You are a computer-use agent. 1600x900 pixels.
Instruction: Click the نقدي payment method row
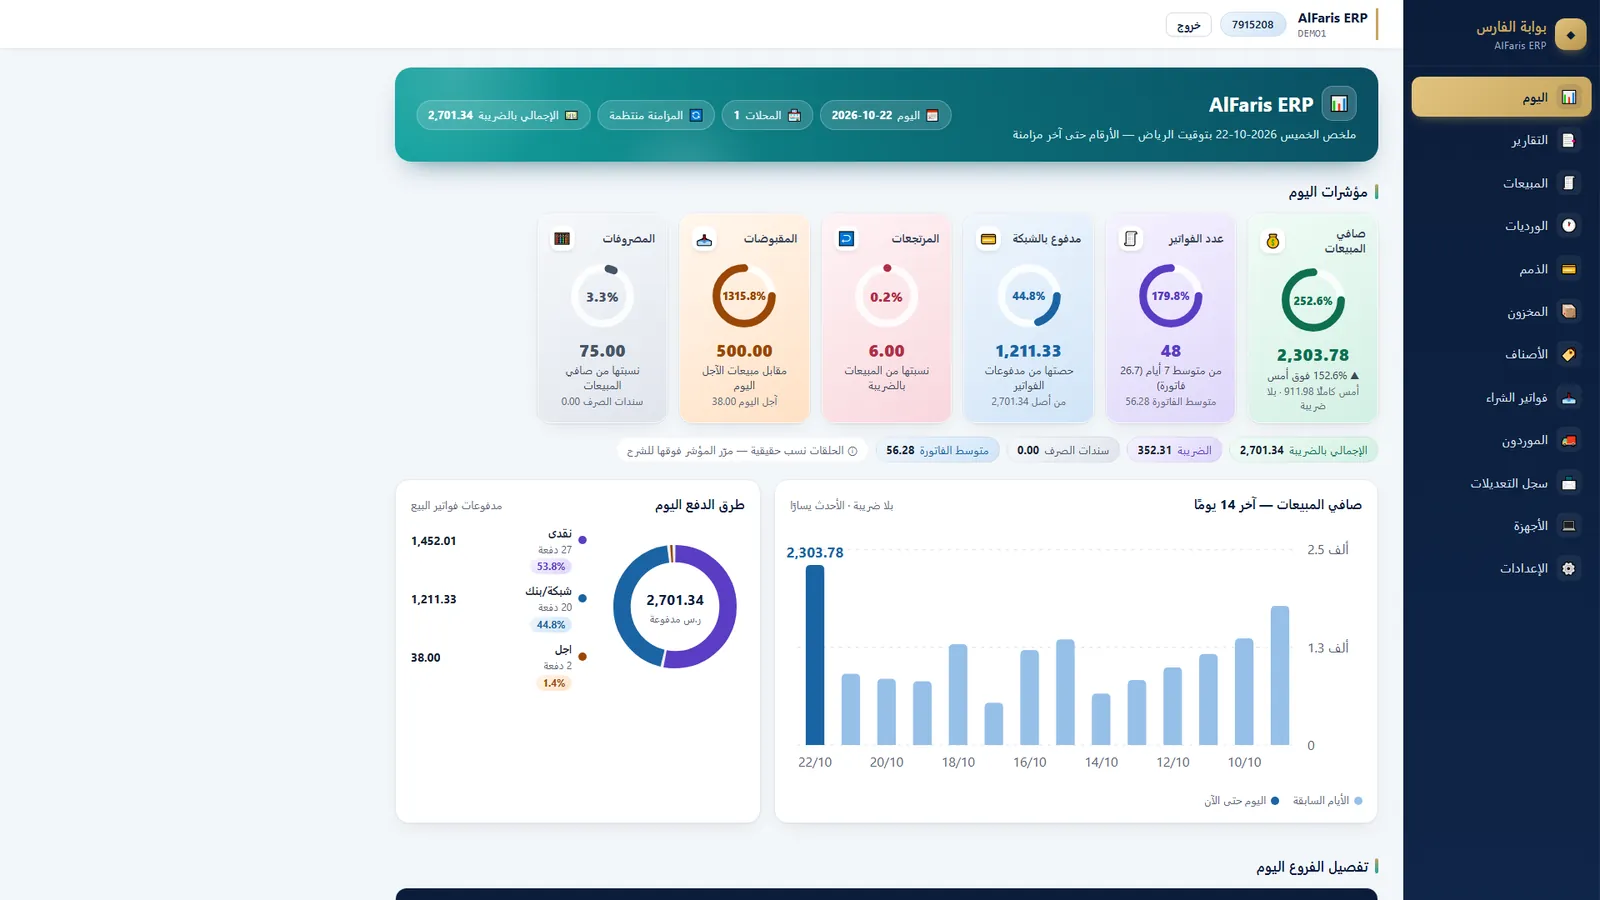click(499, 550)
